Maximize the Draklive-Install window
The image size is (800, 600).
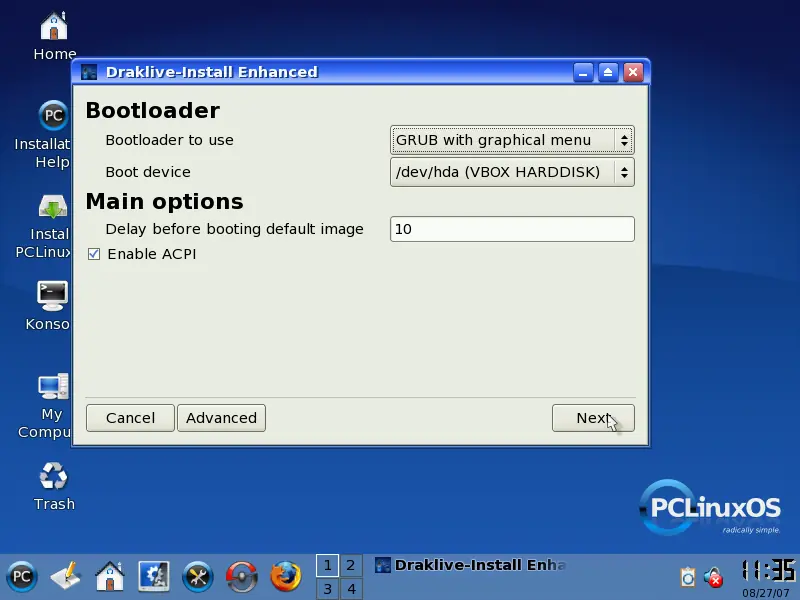click(x=608, y=72)
